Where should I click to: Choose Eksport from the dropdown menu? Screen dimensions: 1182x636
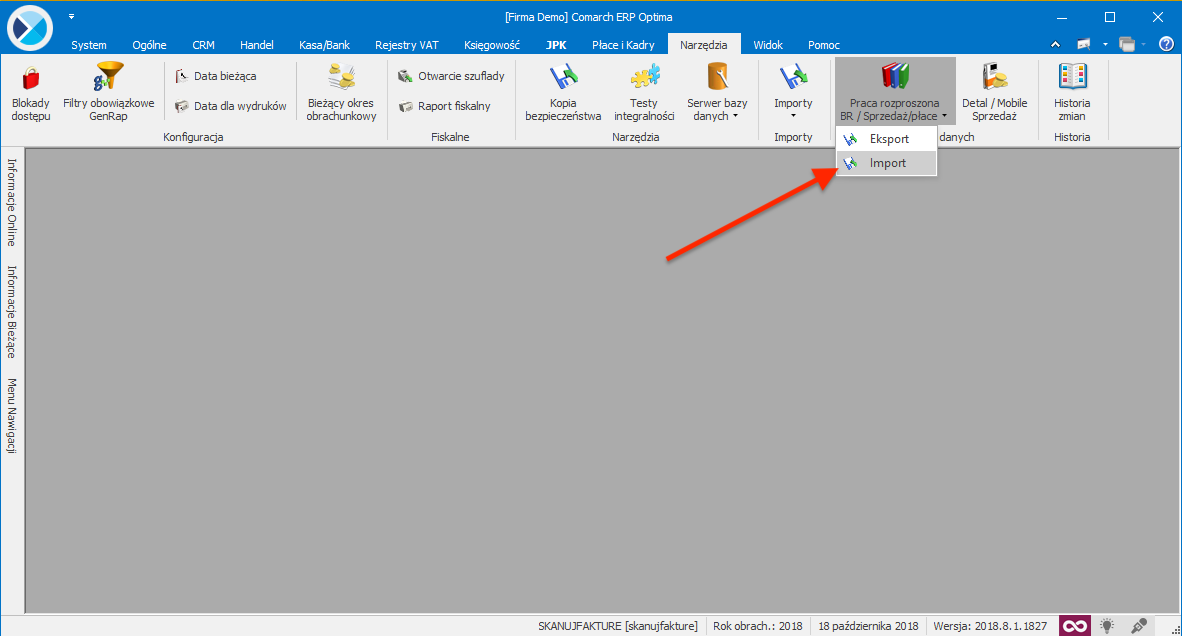pos(888,139)
